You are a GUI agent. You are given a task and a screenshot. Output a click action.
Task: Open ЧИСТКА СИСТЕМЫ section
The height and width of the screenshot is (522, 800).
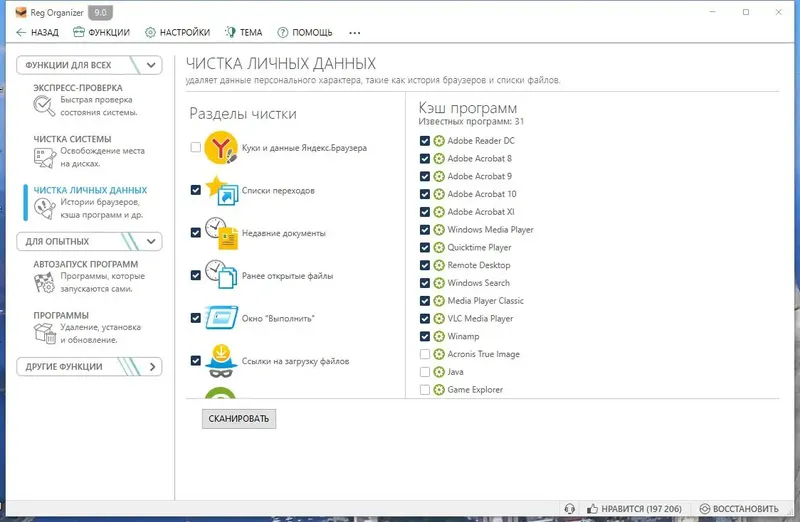[89, 152]
